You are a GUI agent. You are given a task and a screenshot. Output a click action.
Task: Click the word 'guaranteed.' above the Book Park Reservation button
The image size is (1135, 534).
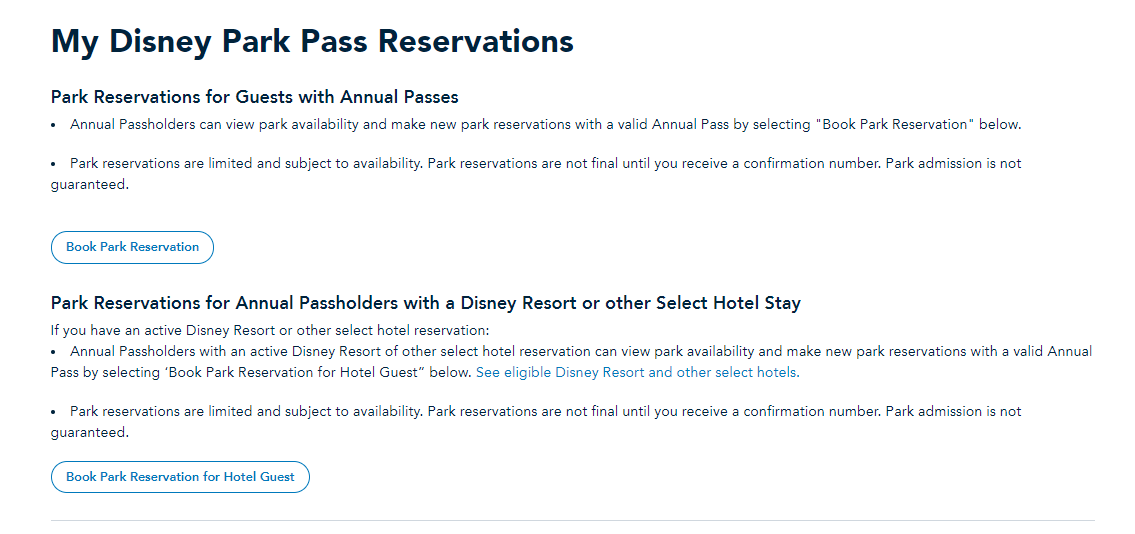pos(90,185)
